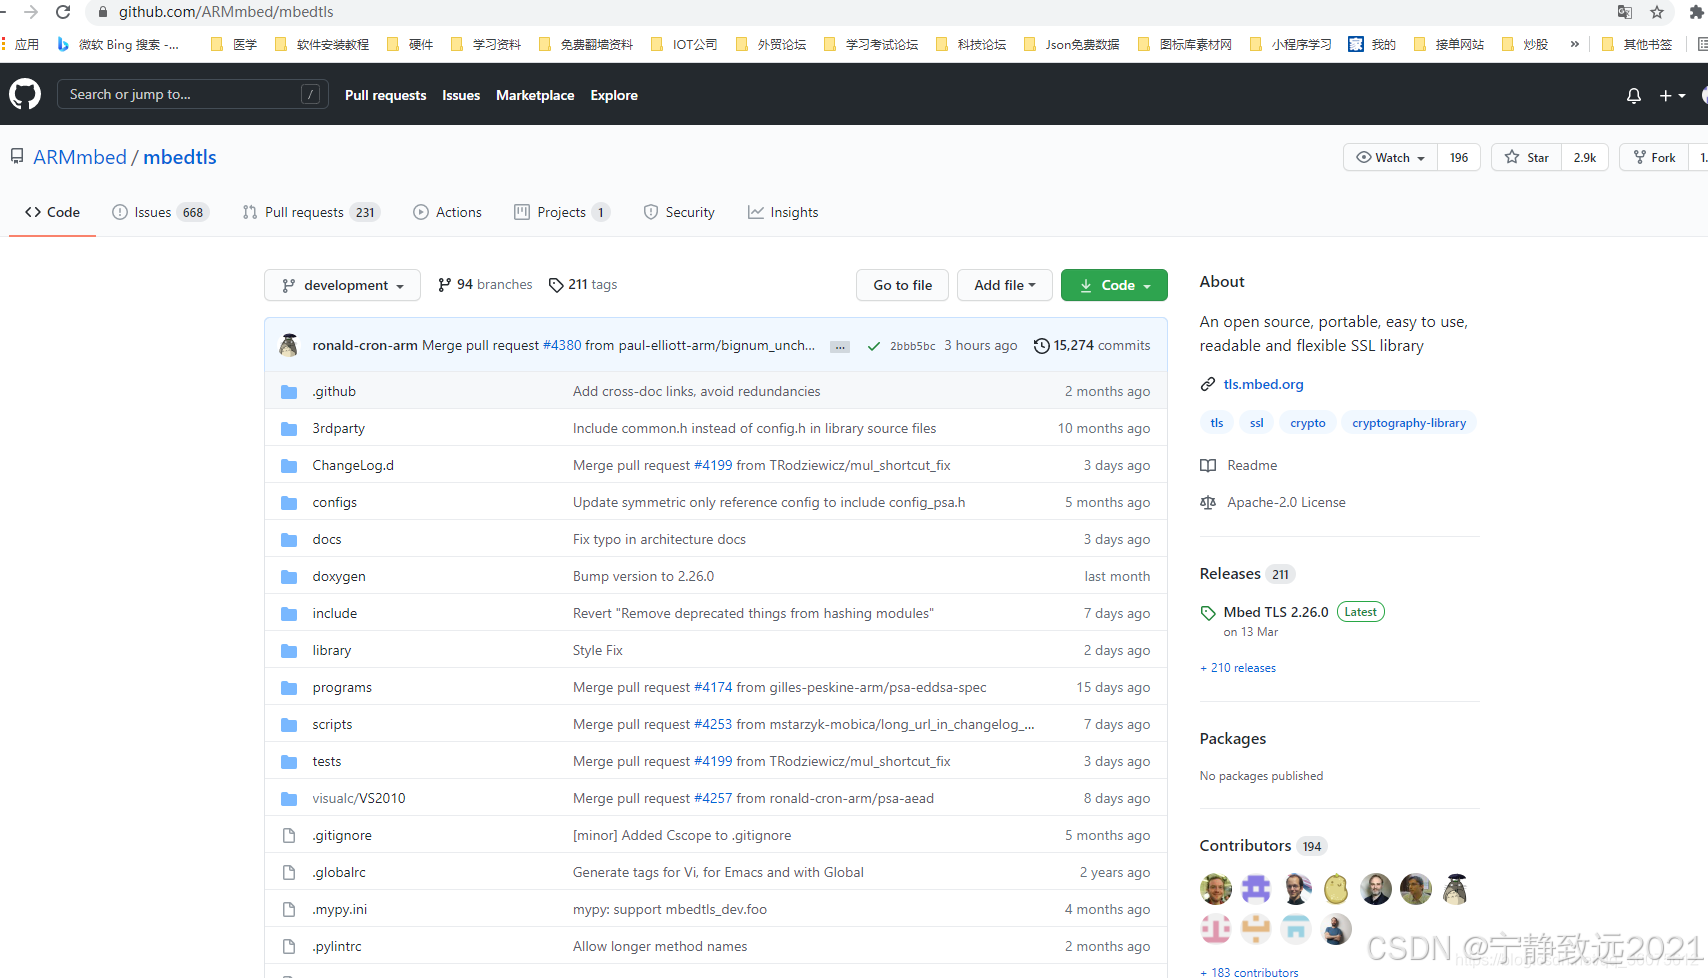Open the tls.mbed.org link

tap(1263, 384)
